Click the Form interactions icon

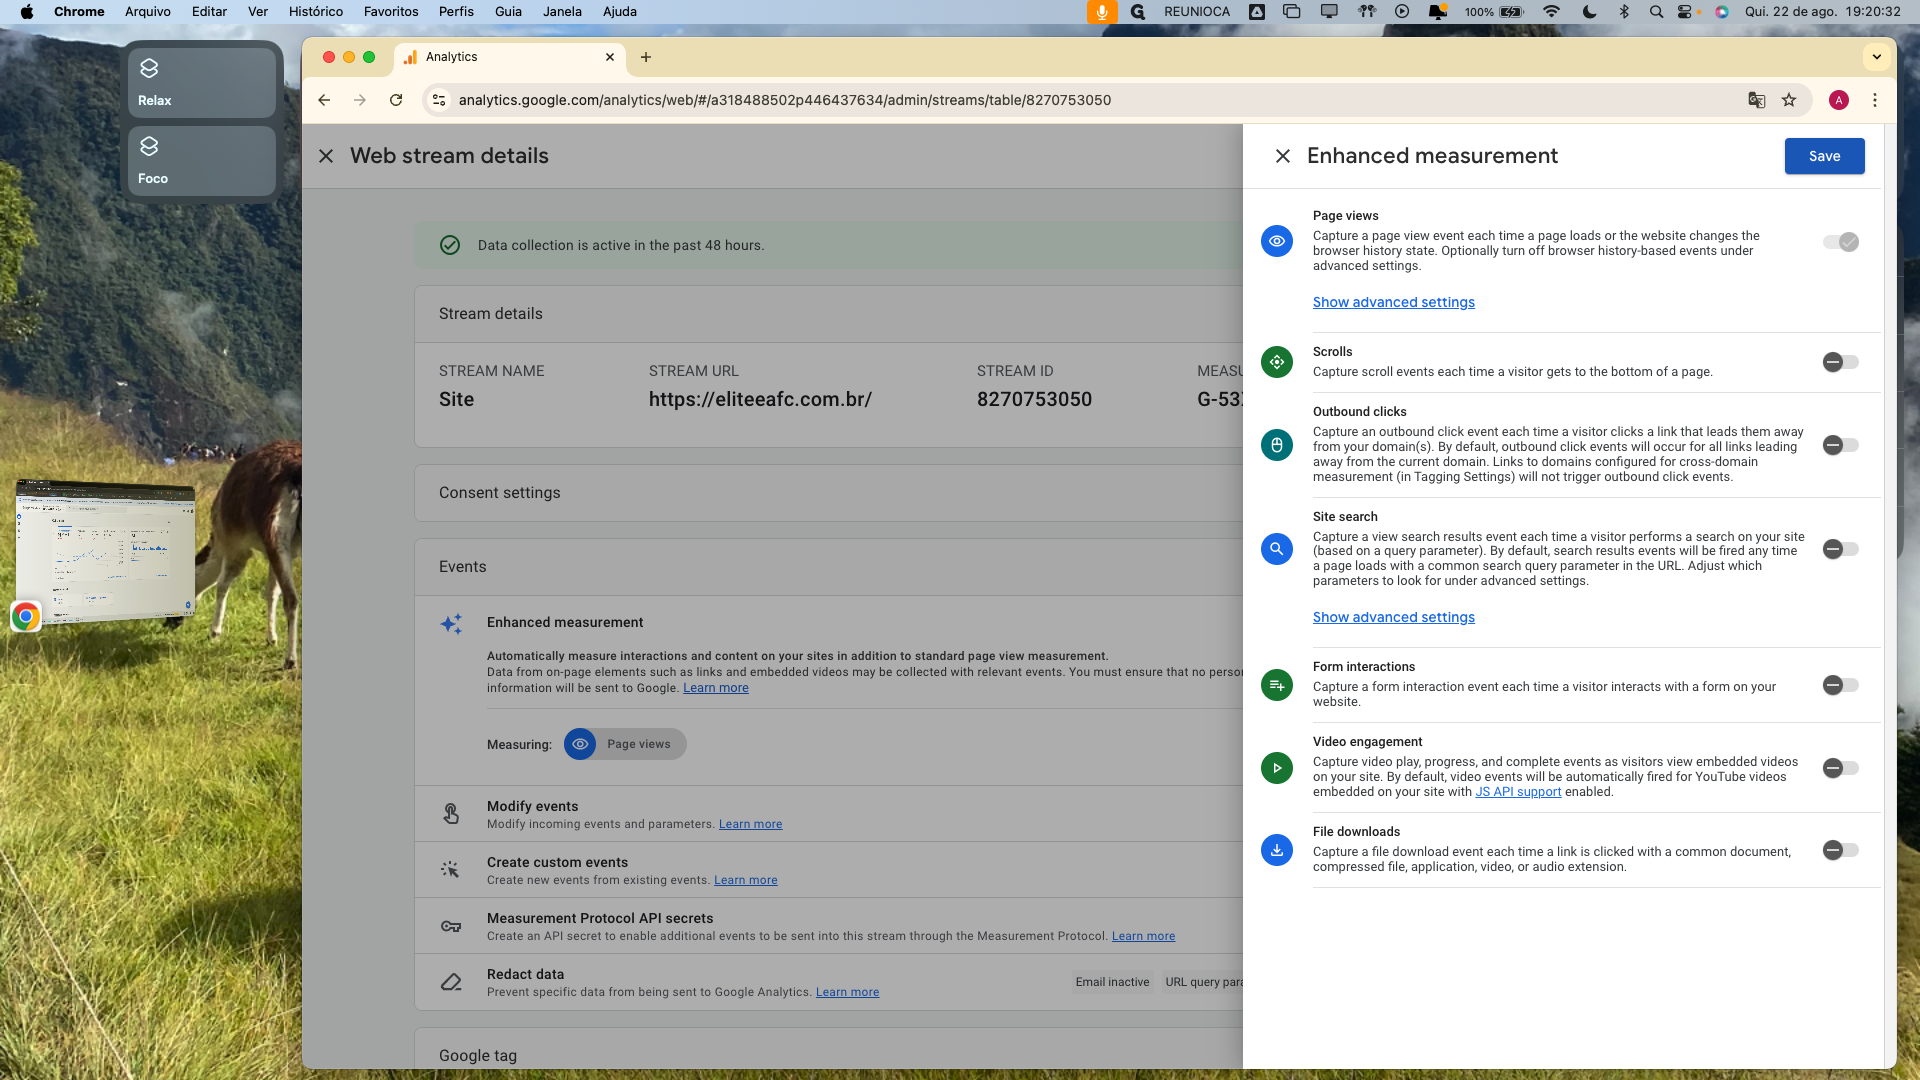tap(1277, 685)
